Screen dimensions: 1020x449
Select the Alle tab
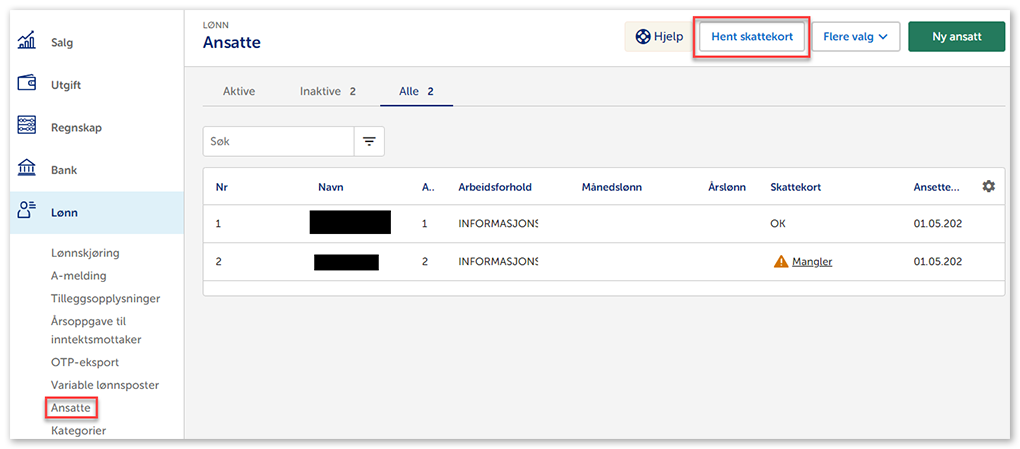416,91
